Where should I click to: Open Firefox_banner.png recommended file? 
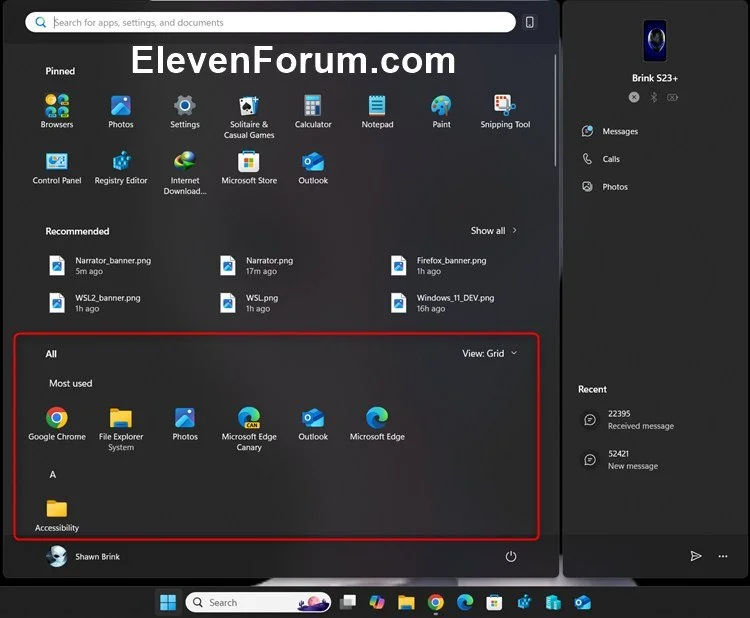(x=438, y=265)
